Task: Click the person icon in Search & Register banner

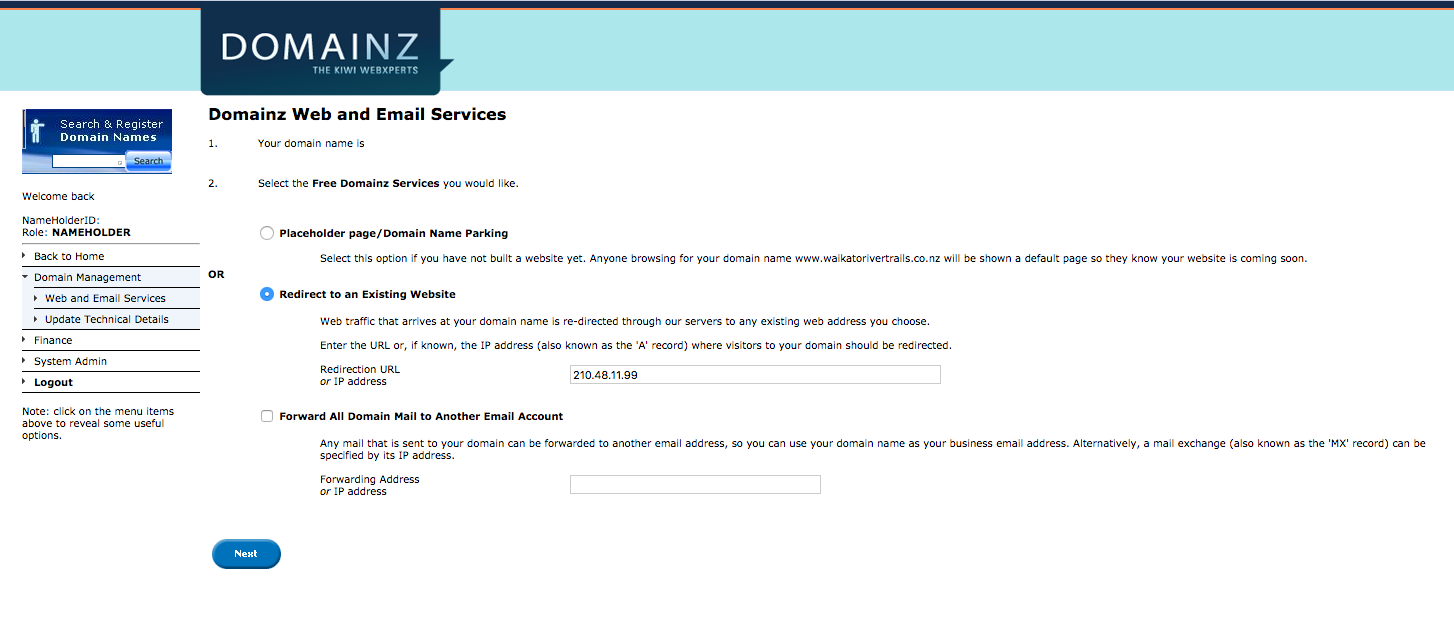Action: (x=37, y=131)
